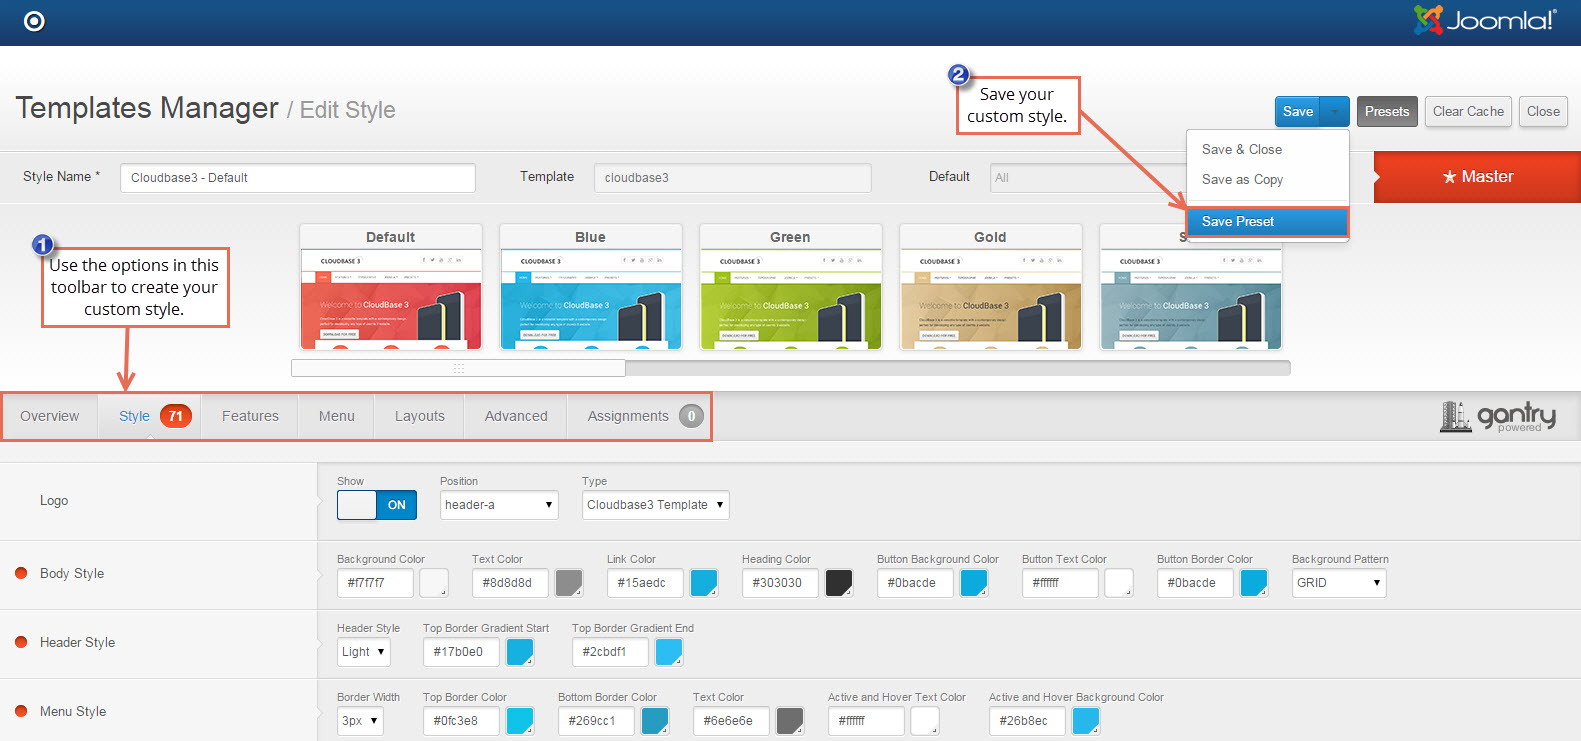Click the Heading Color hex field #303030
The width and height of the screenshot is (1581, 741).
coord(781,583)
